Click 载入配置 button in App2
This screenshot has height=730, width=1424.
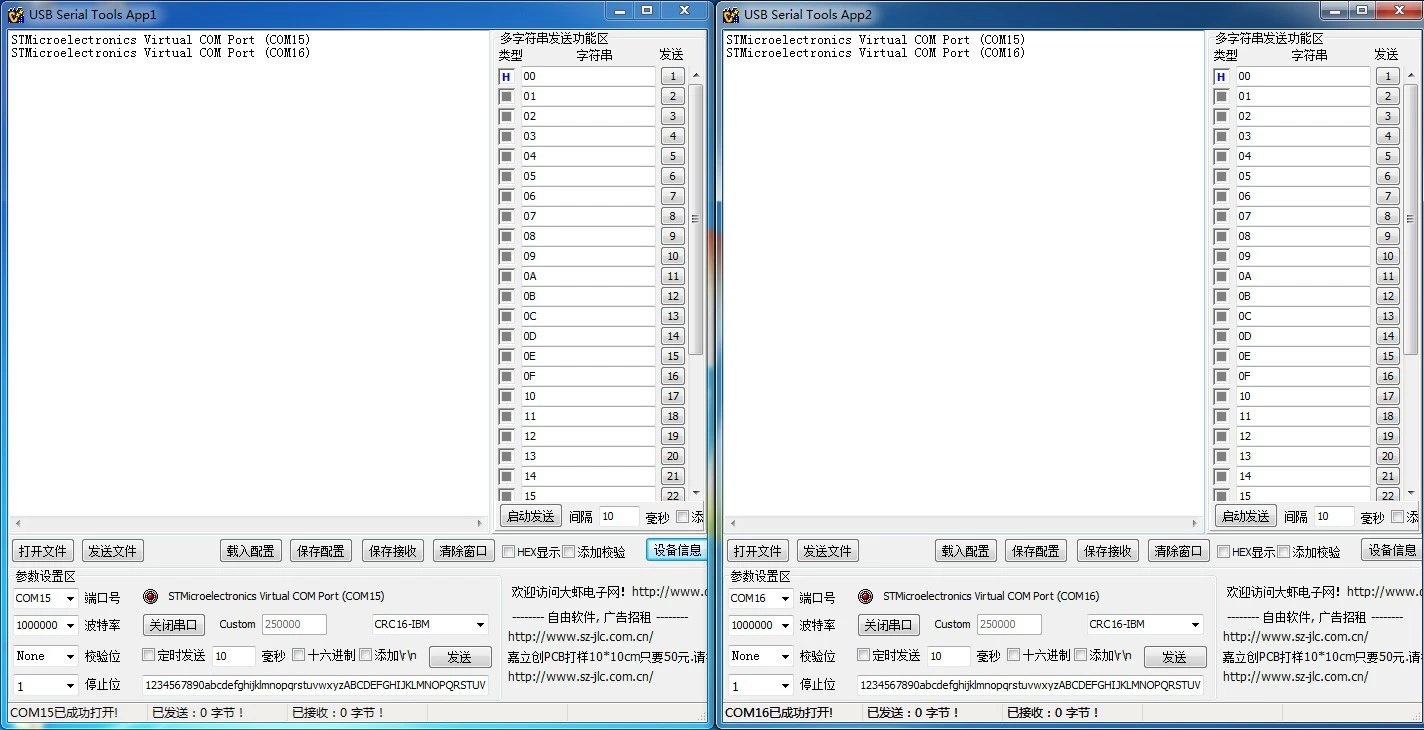[966, 551]
